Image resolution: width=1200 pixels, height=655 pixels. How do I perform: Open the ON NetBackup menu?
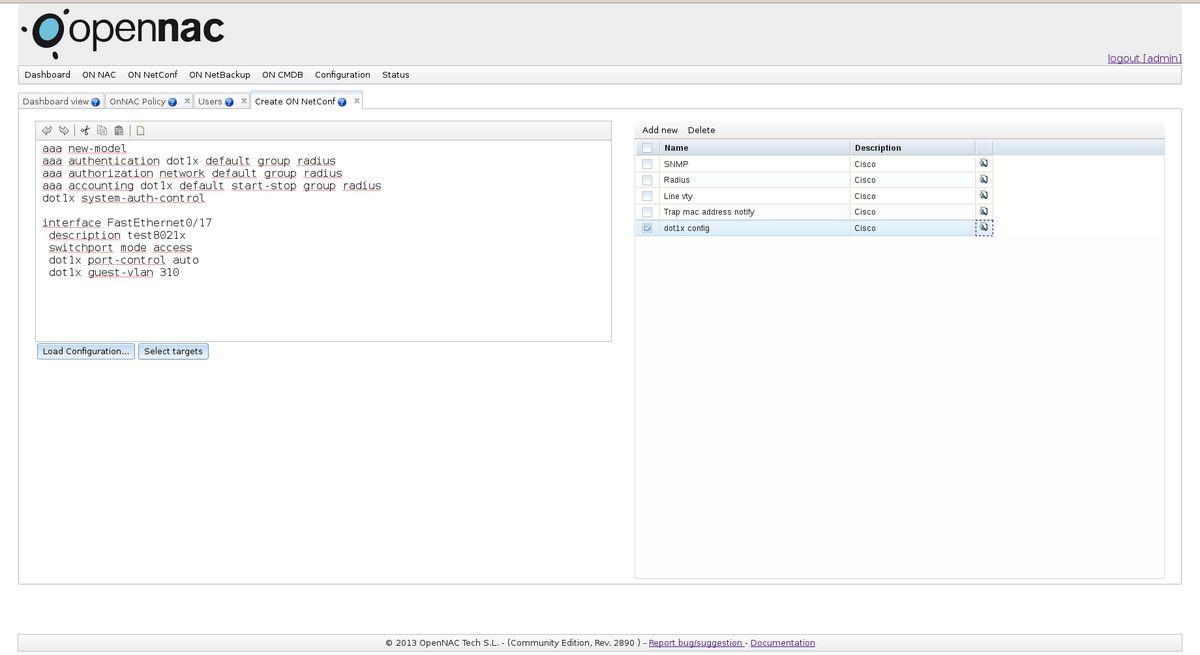(219, 75)
